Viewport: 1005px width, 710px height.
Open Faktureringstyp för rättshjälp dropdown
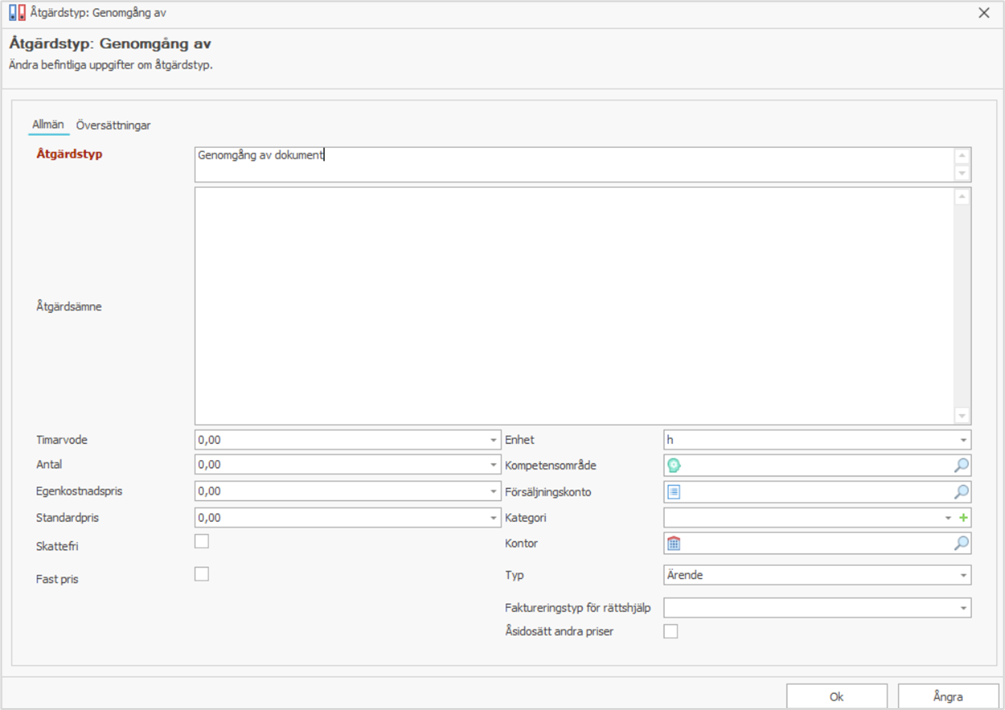point(963,608)
